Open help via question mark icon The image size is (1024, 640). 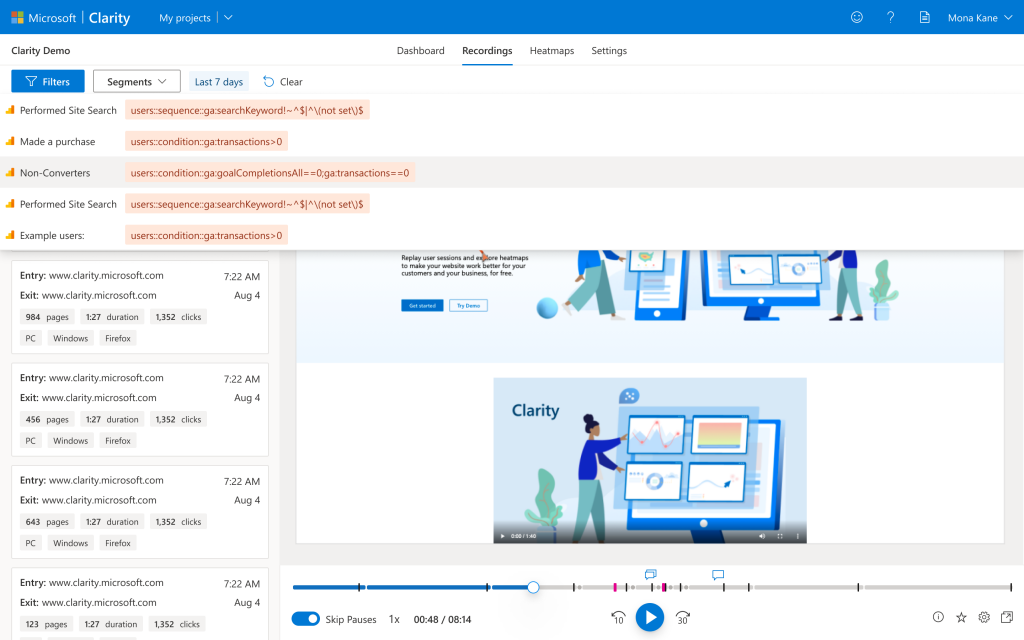click(x=890, y=17)
